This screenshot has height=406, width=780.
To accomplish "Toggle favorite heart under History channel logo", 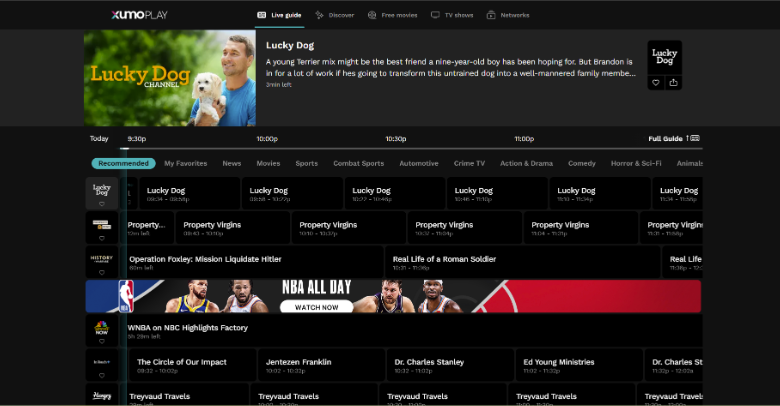I will 101,273.
